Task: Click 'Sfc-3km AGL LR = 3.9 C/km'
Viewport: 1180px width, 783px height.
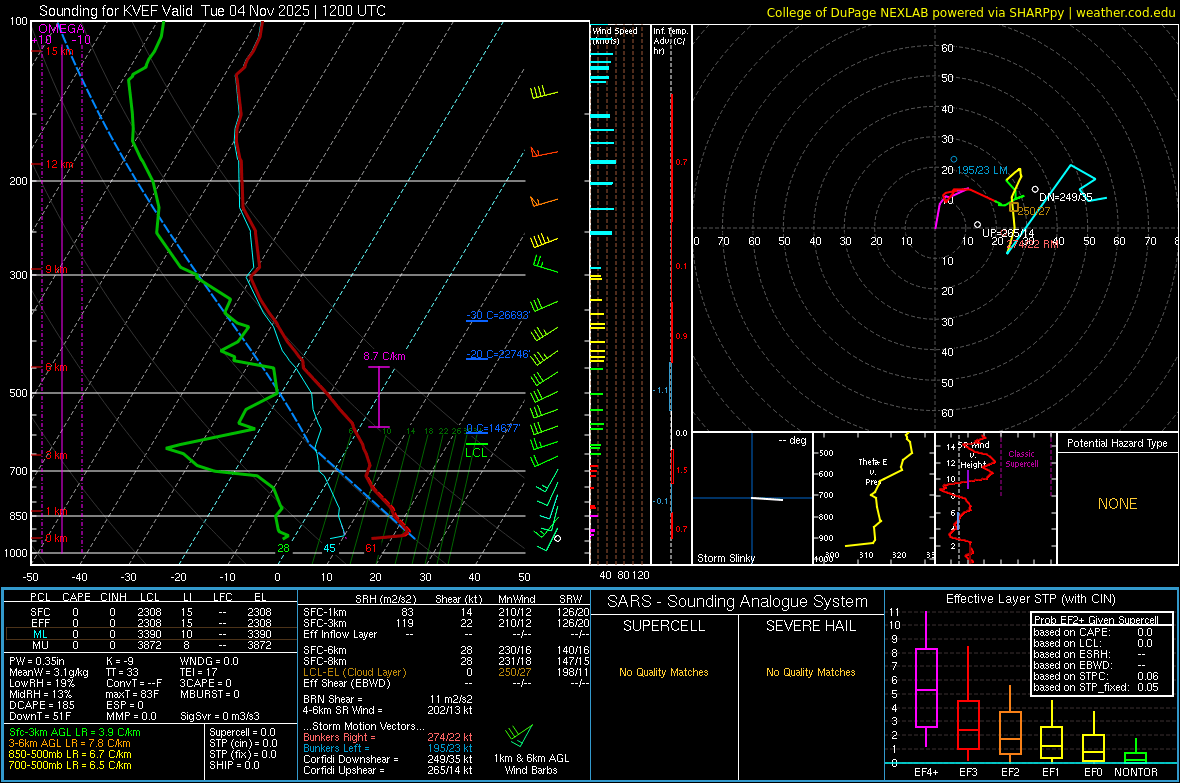Action: [x=75, y=732]
